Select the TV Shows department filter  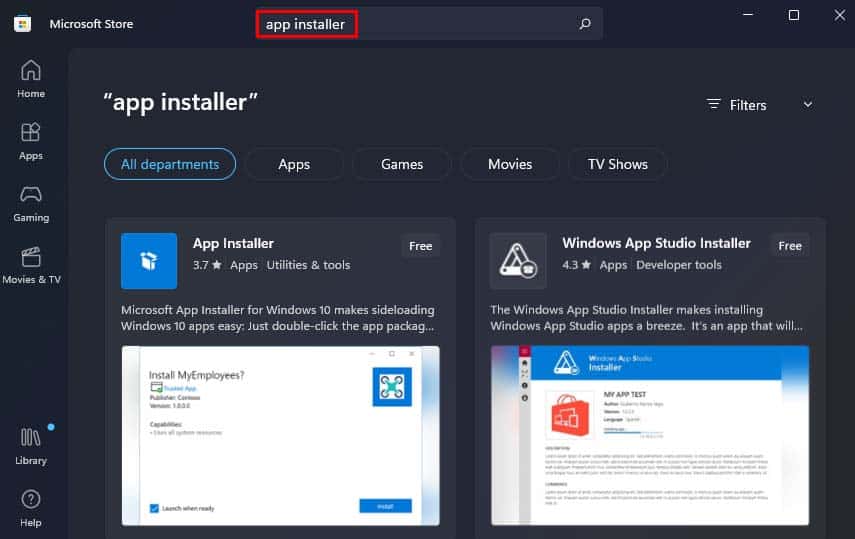[617, 164]
